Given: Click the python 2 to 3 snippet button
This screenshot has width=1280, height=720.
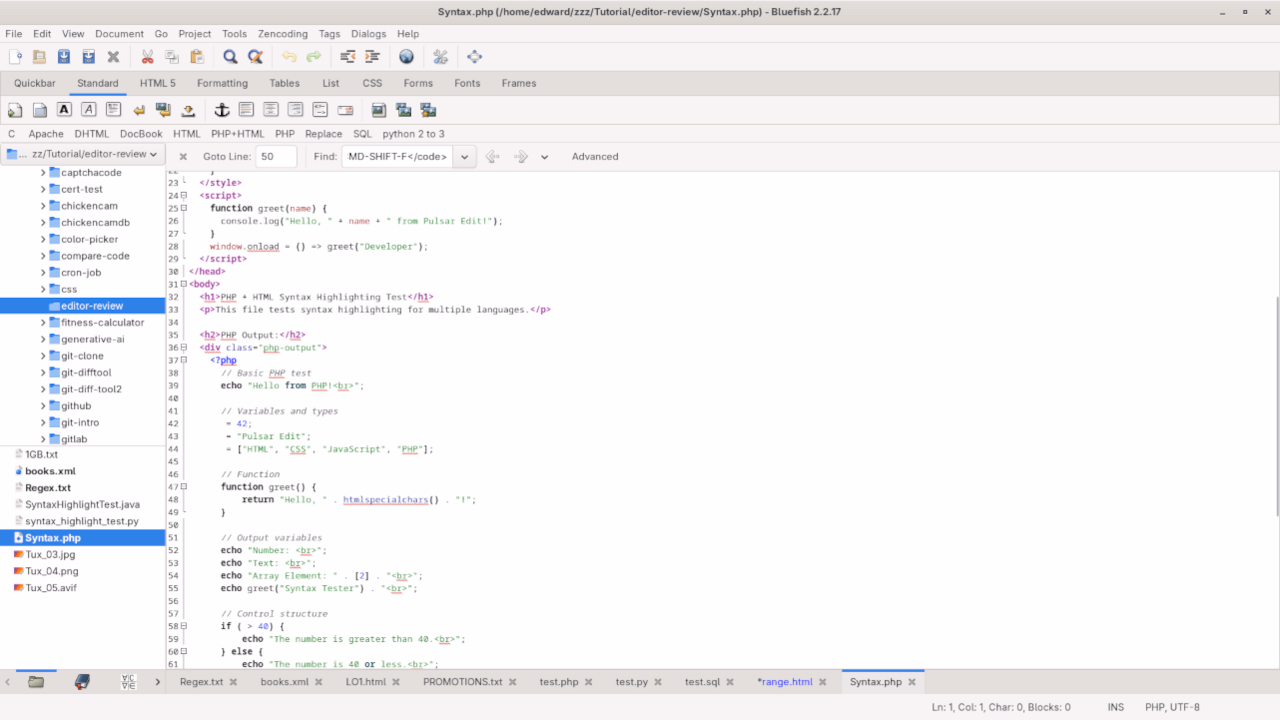Looking at the screenshot, I should click(414, 134).
